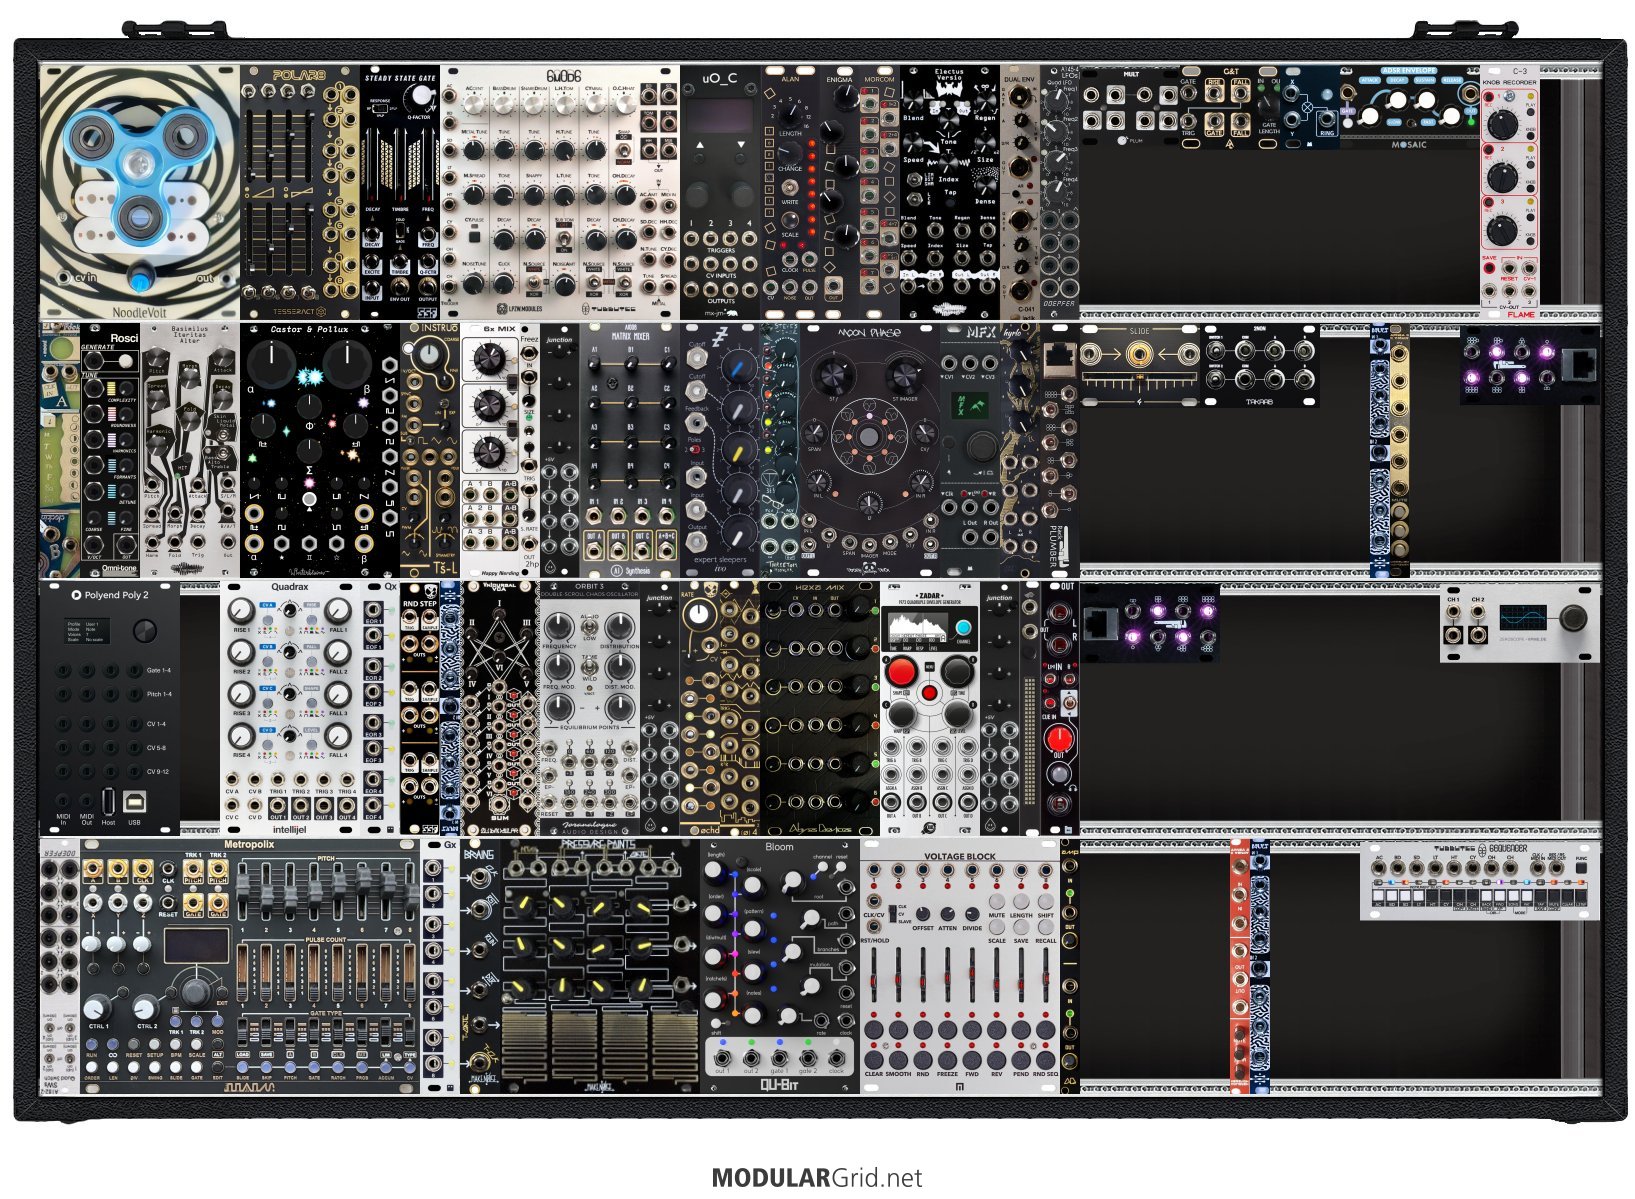Screen dimensions: 1635x1199
Task: Click the RISE 1 knob on Quadrax
Action: click(241, 611)
